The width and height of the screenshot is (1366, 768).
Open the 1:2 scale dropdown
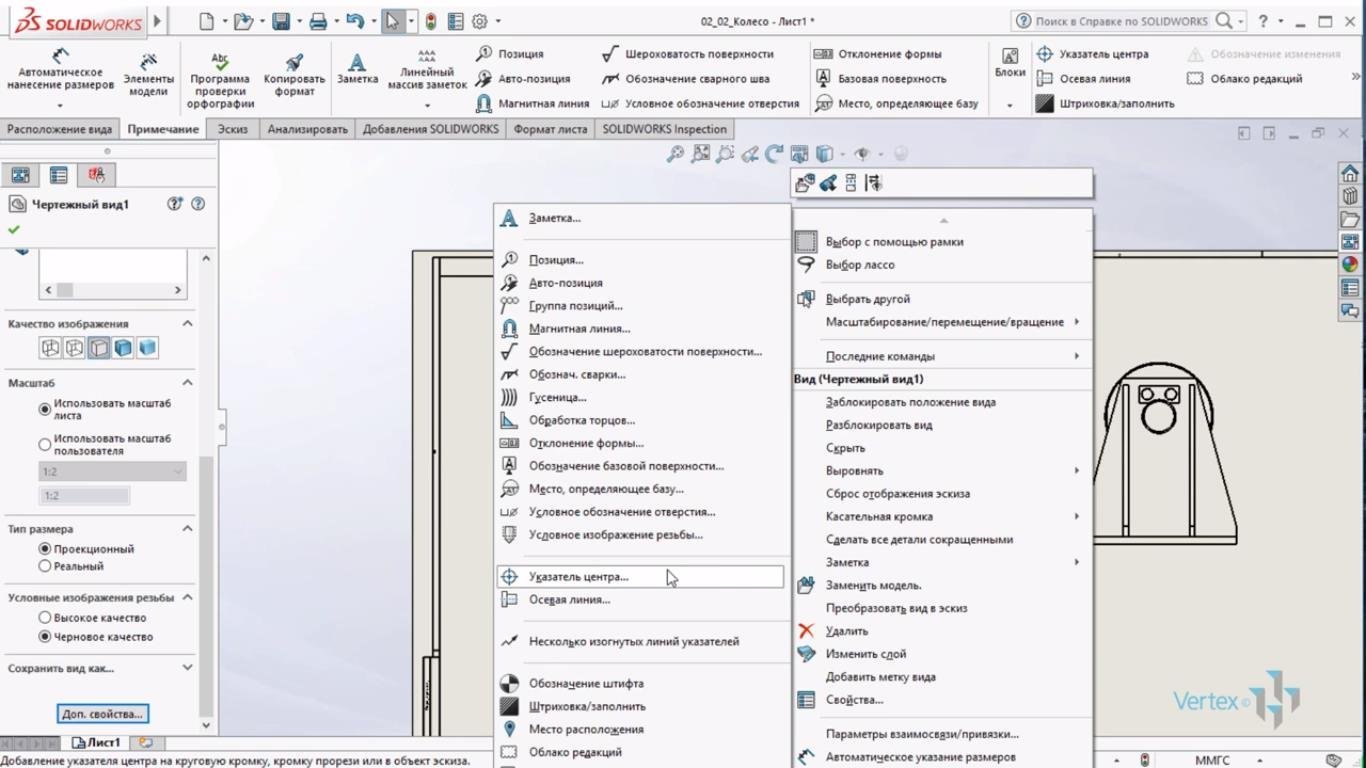click(x=112, y=471)
